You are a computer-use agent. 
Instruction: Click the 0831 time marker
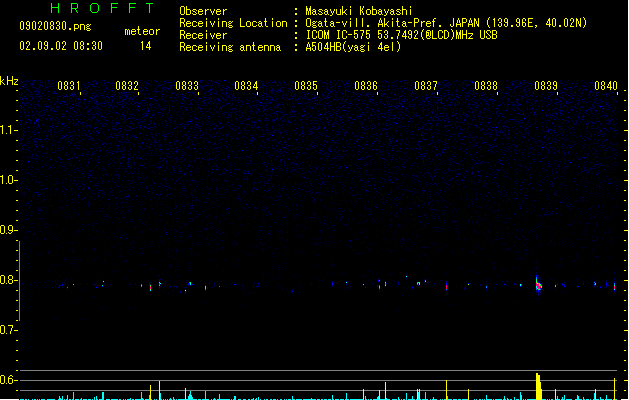click(69, 86)
